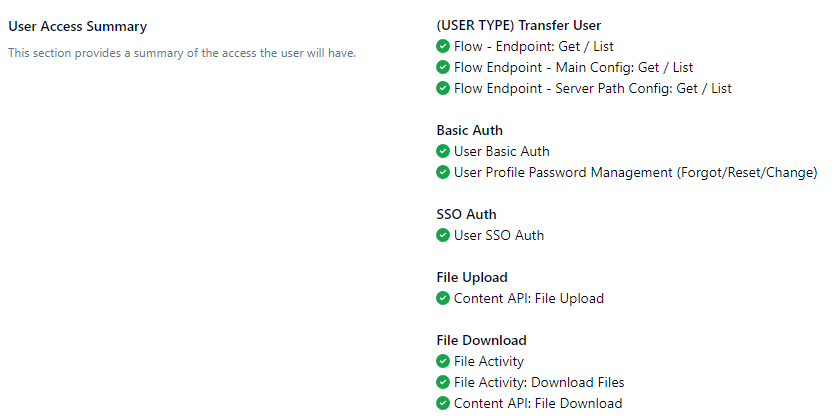The height and width of the screenshot is (416, 838).
Task: Click check icon next to Flow Endpoint - Main Config
Action: [443, 67]
